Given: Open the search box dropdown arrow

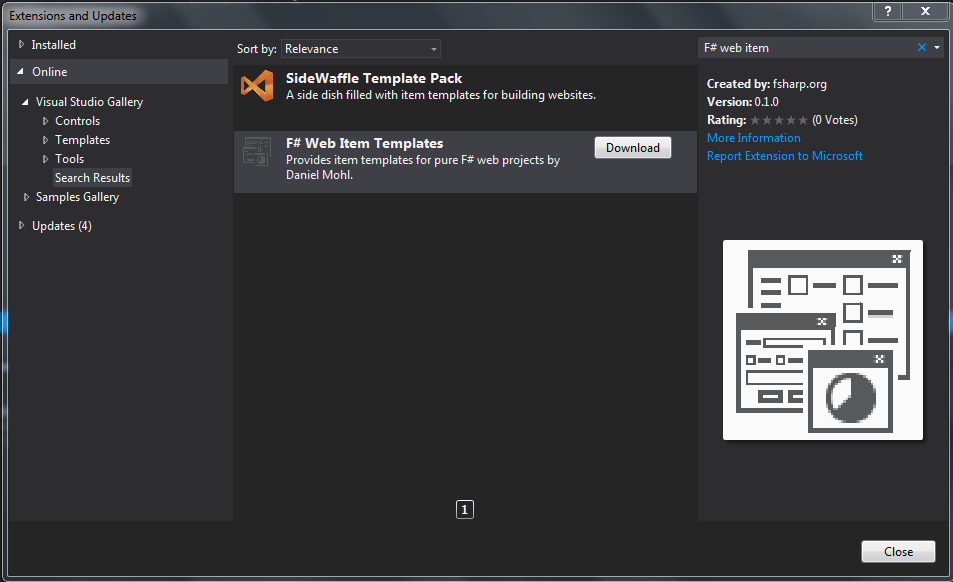Looking at the screenshot, I should [x=937, y=47].
